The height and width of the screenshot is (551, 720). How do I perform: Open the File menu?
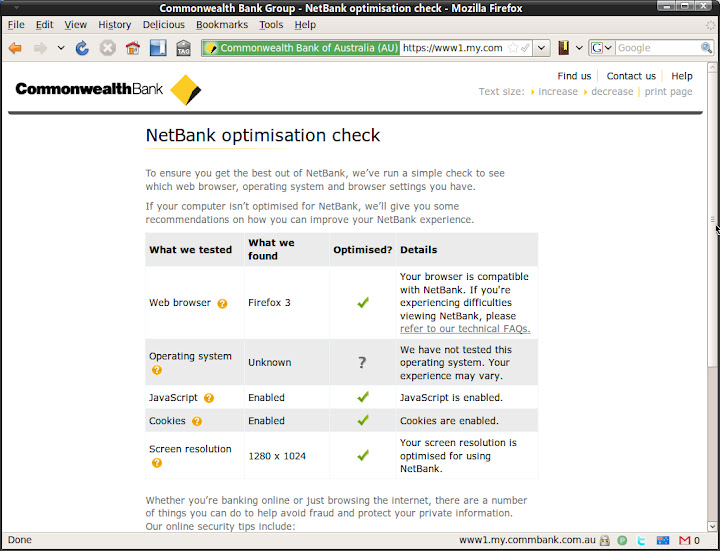16,25
